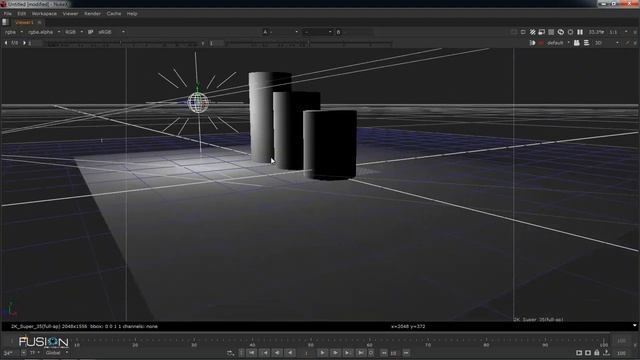Toggle the proxy mode icon
This screenshot has width=640, height=360.
coord(542,32)
